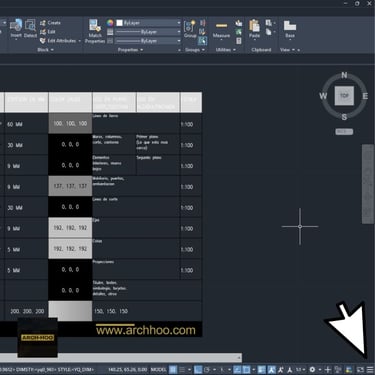This screenshot has height=375, width=375.
Task: Toggle ortho mode in status bar
Action: coord(198,369)
